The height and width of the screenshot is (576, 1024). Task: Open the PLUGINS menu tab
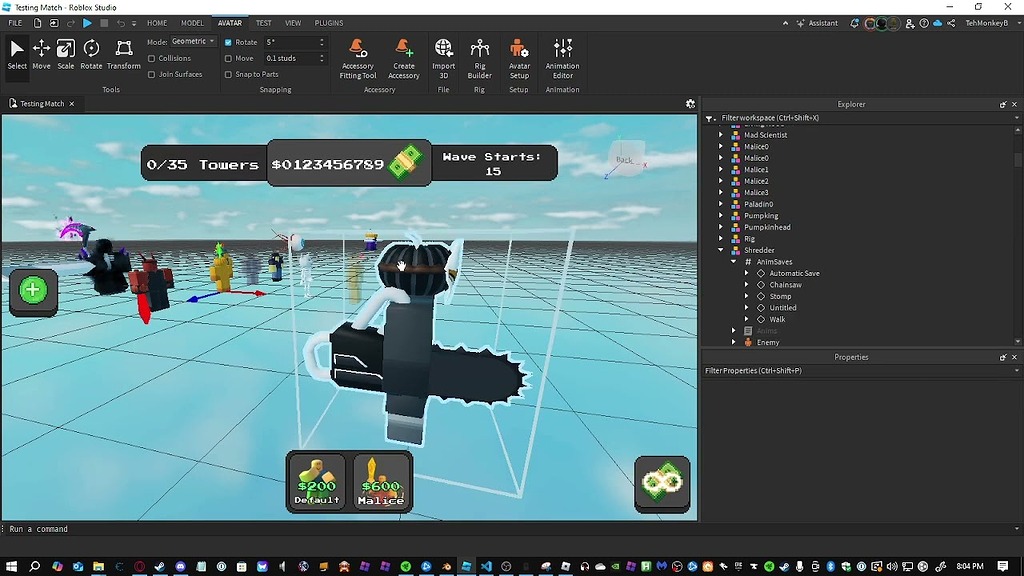(x=328, y=22)
